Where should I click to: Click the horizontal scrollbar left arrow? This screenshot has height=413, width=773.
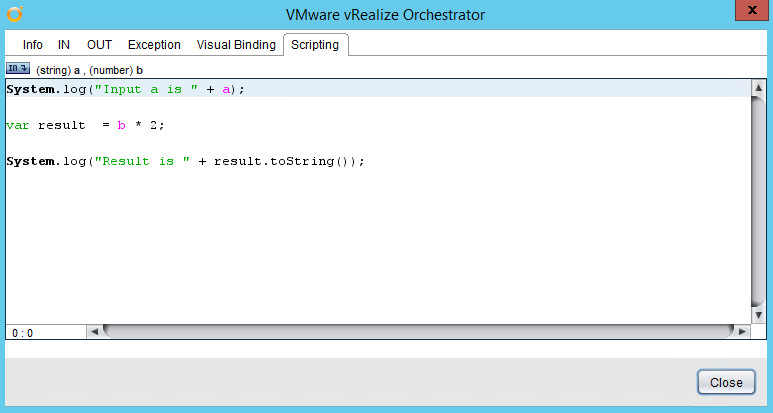94,332
